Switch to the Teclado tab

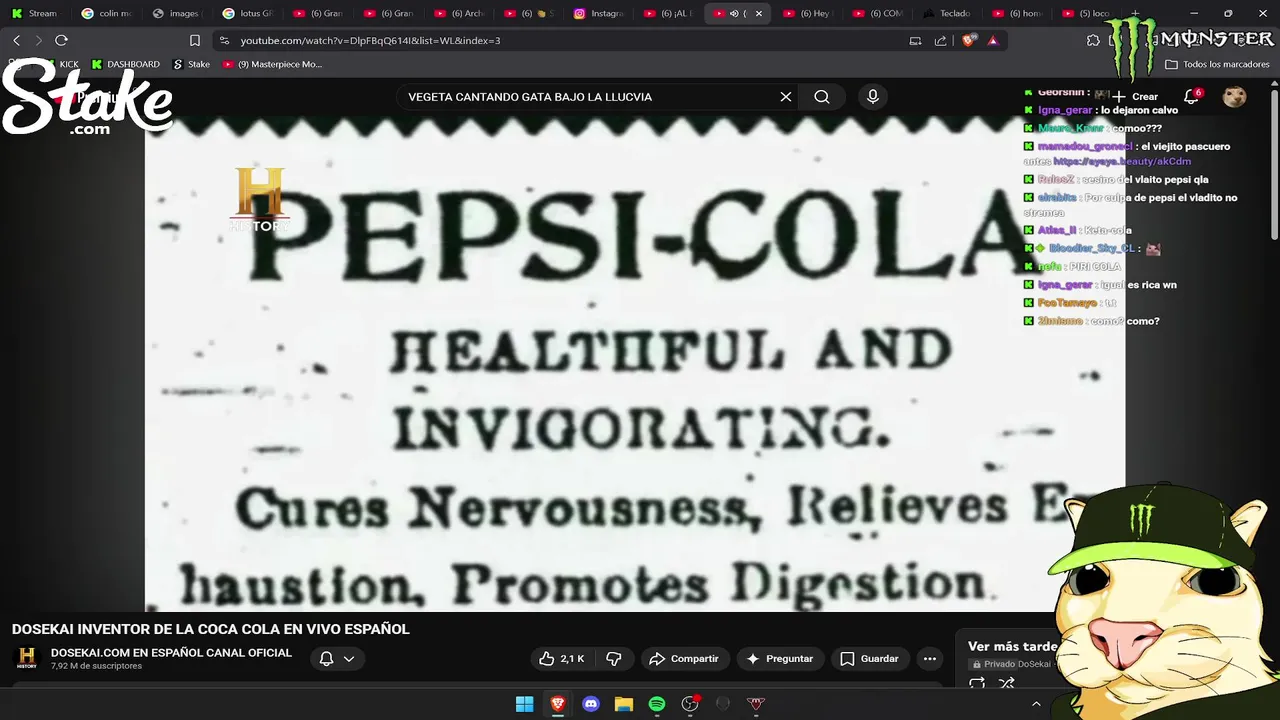click(947, 13)
